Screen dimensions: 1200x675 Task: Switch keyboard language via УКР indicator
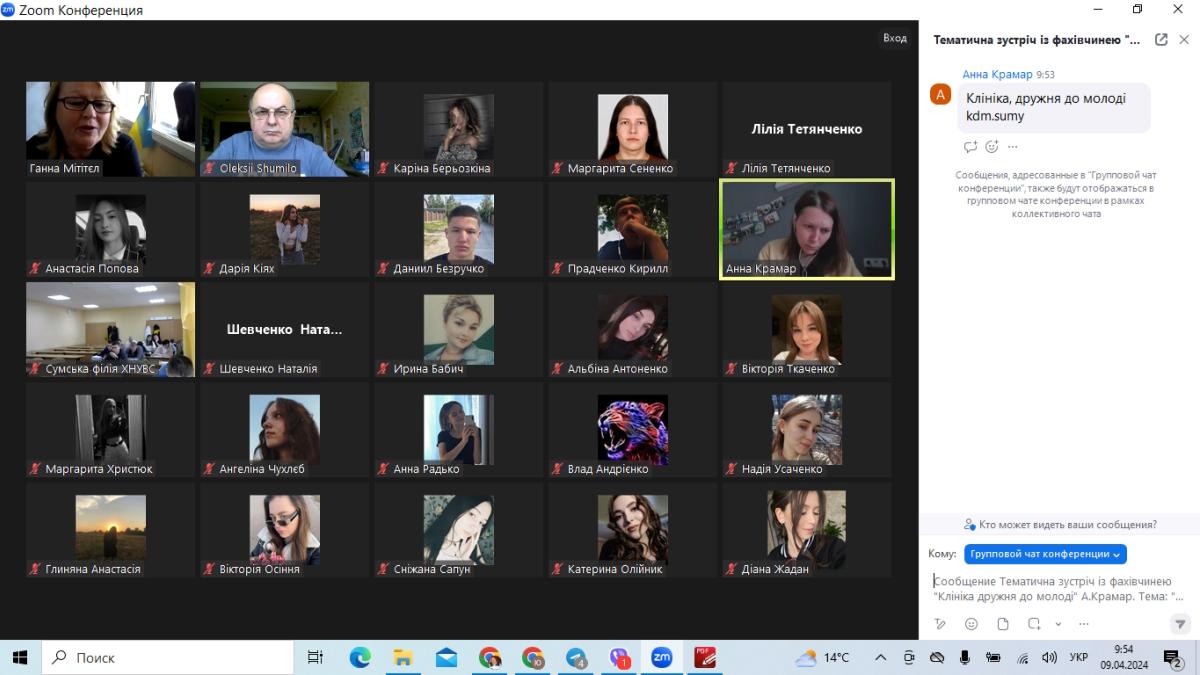(1079, 657)
